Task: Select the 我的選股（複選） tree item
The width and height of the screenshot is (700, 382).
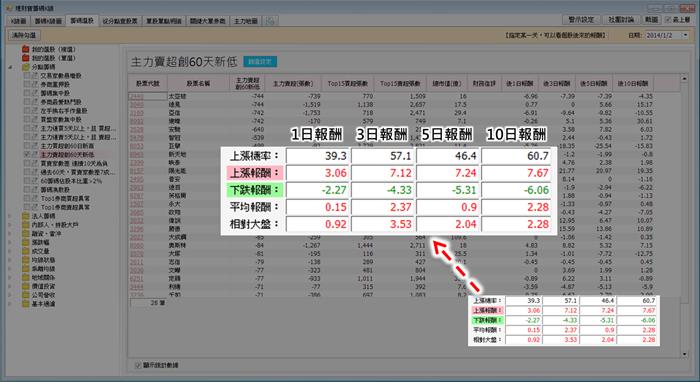Action: pyautogui.click(x=54, y=49)
